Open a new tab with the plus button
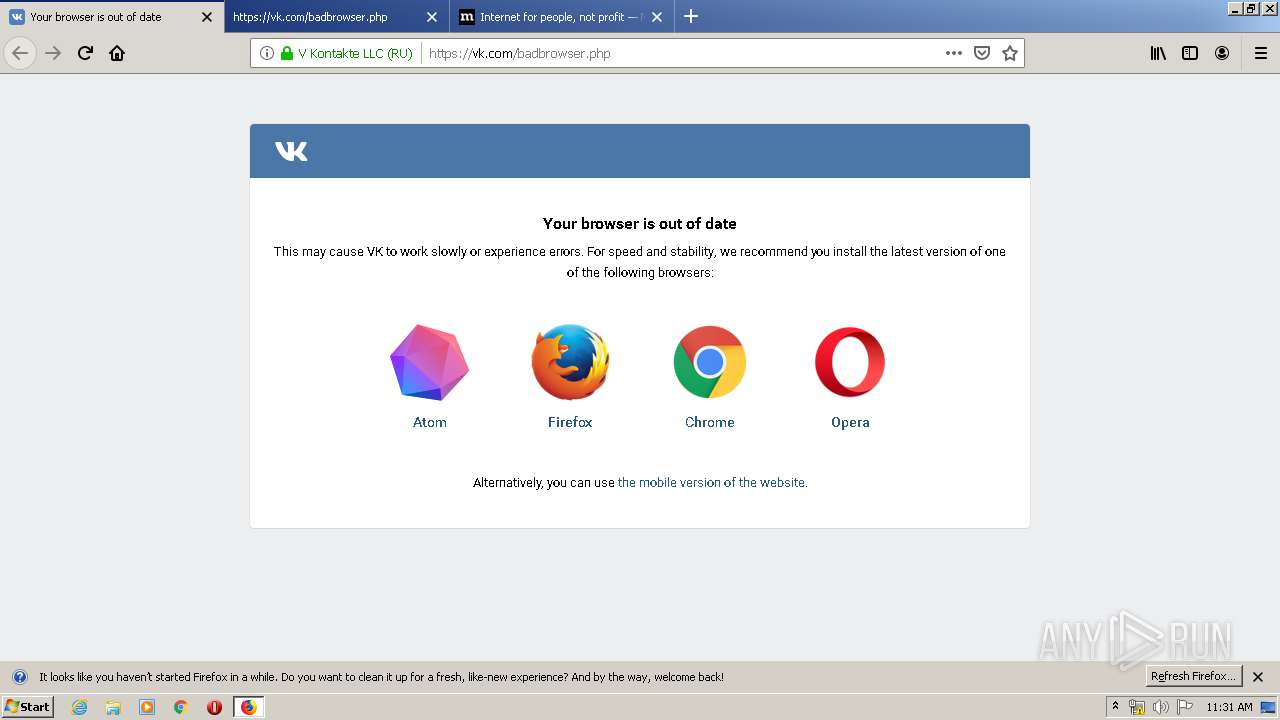Image resolution: width=1280 pixels, height=720 pixels. pos(691,16)
